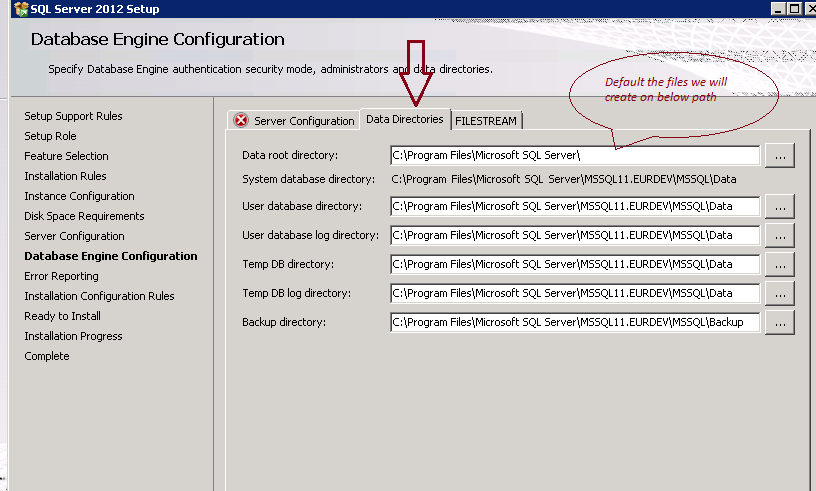Click the Database Engine Configuration page heading
The width and height of the screenshot is (816, 491).
coord(158,39)
